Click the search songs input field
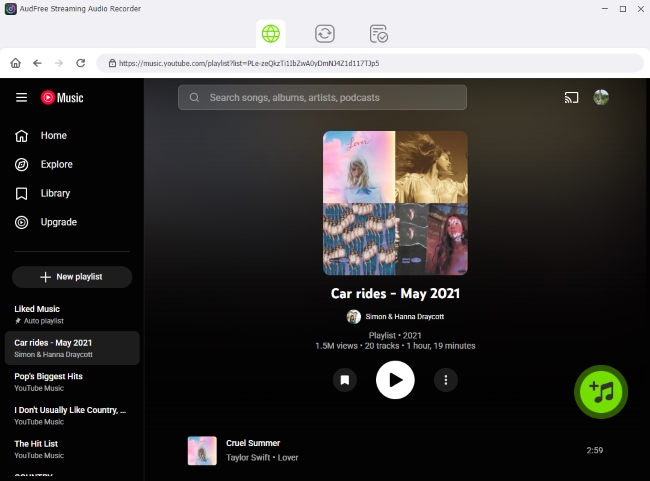Viewport: 650px width, 481px height. pos(322,97)
